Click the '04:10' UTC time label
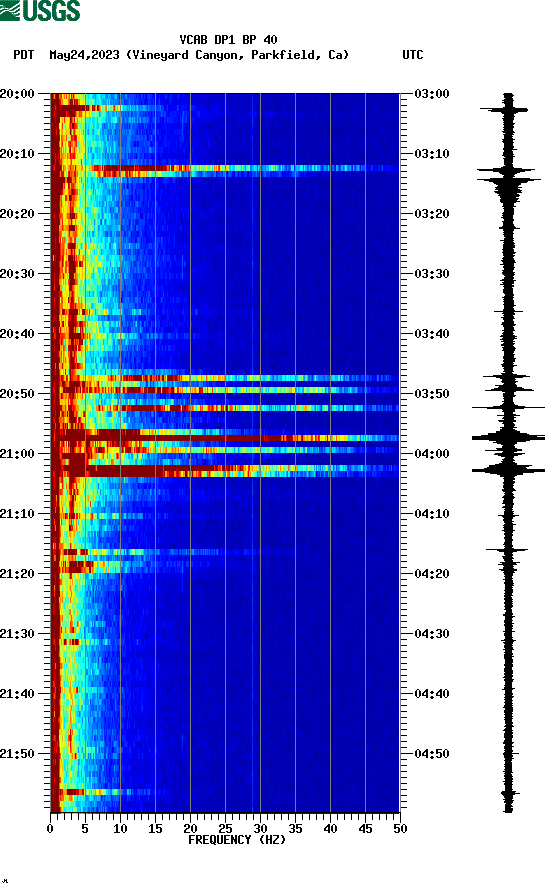This screenshot has height=892, width=552. pyautogui.click(x=432, y=514)
